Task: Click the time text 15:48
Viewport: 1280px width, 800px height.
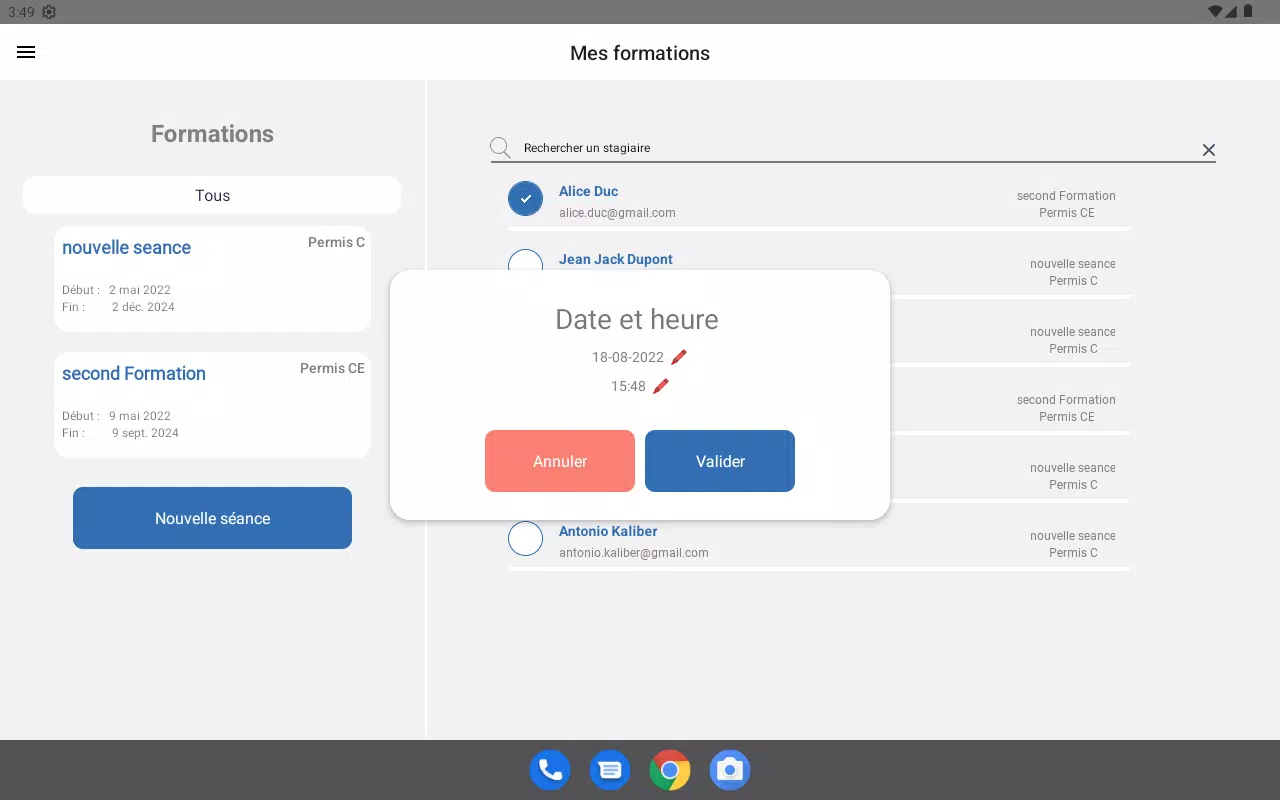Action: (x=628, y=386)
